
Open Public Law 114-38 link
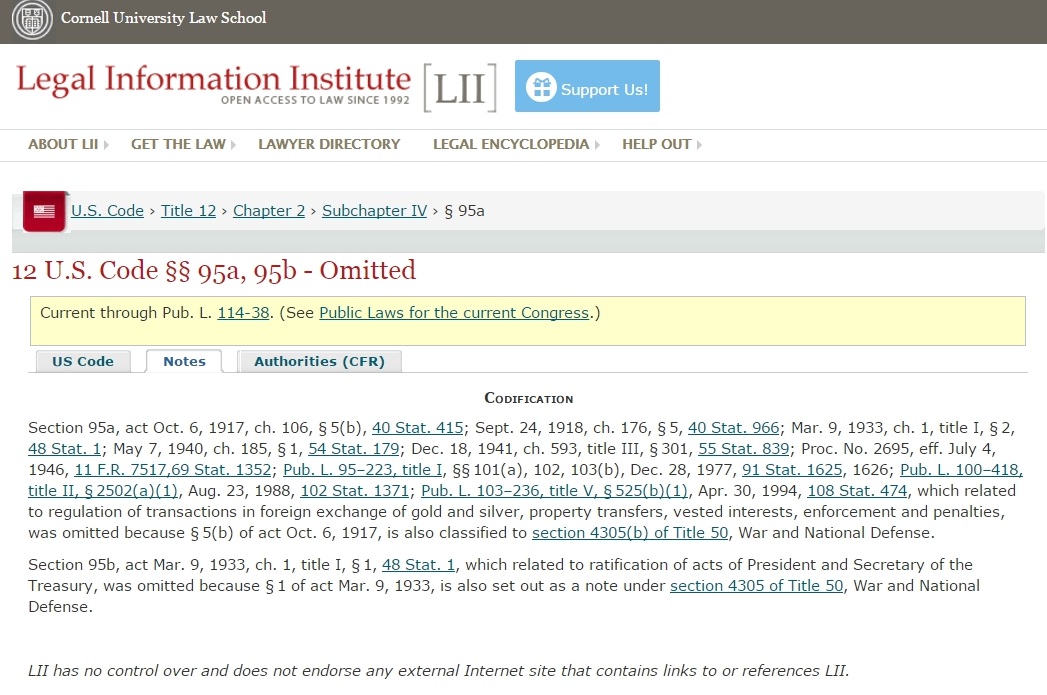[243, 313]
